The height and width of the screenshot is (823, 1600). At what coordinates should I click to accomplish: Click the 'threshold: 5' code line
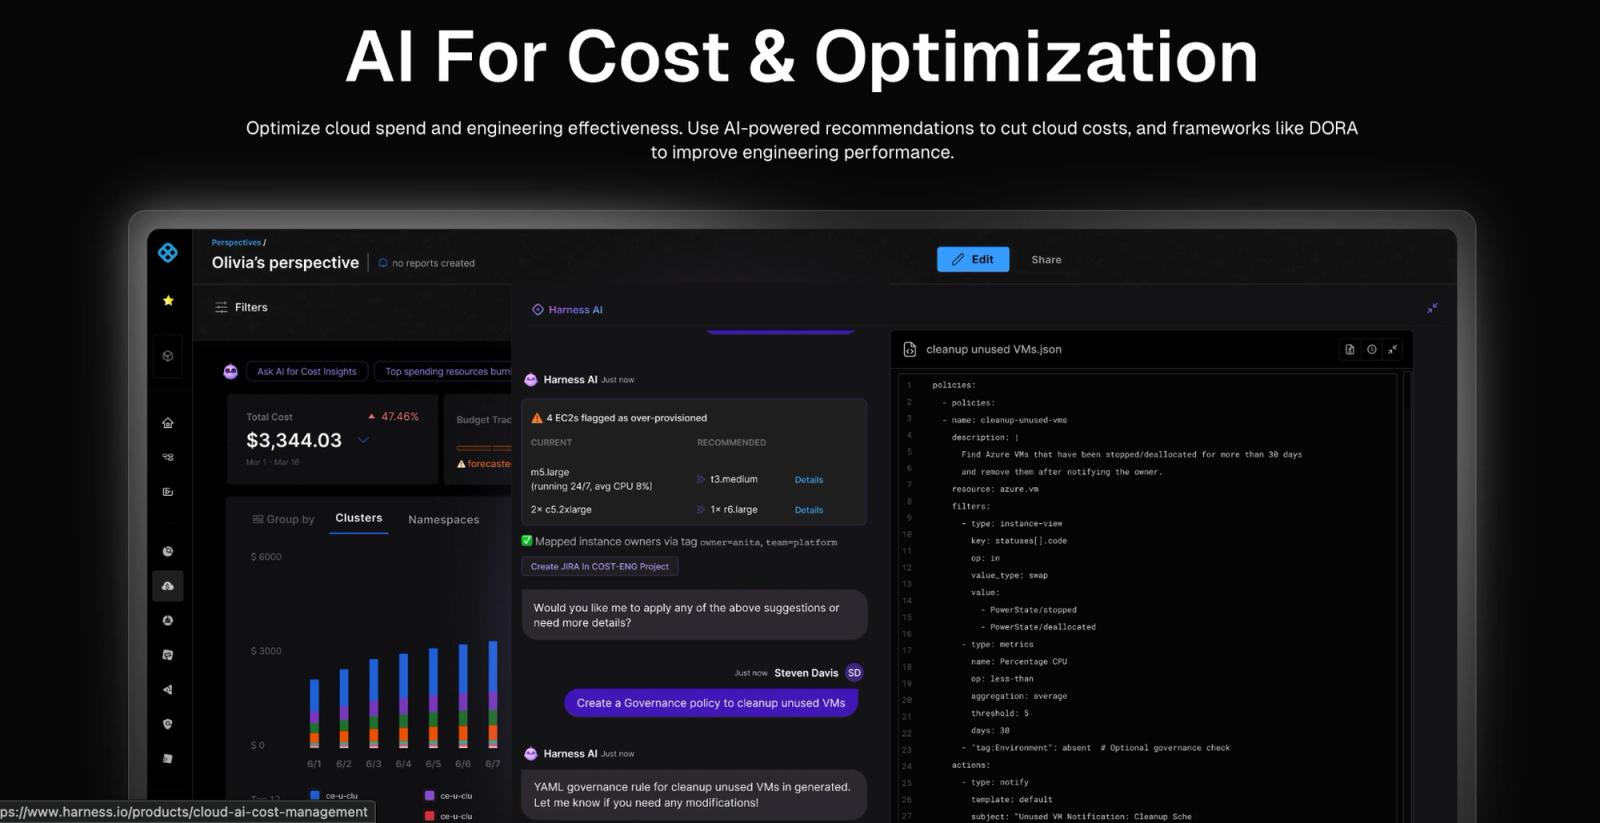pos(999,713)
